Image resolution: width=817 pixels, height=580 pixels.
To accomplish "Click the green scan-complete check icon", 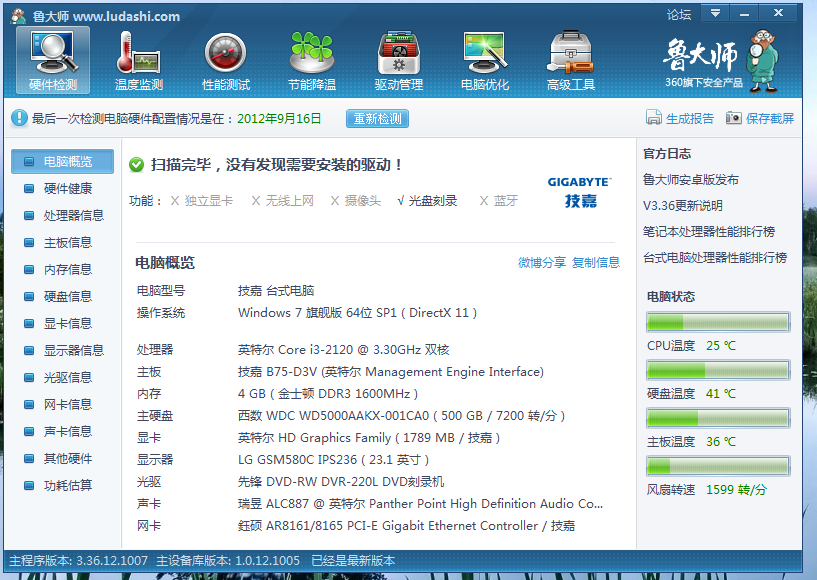I will coord(137,165).
